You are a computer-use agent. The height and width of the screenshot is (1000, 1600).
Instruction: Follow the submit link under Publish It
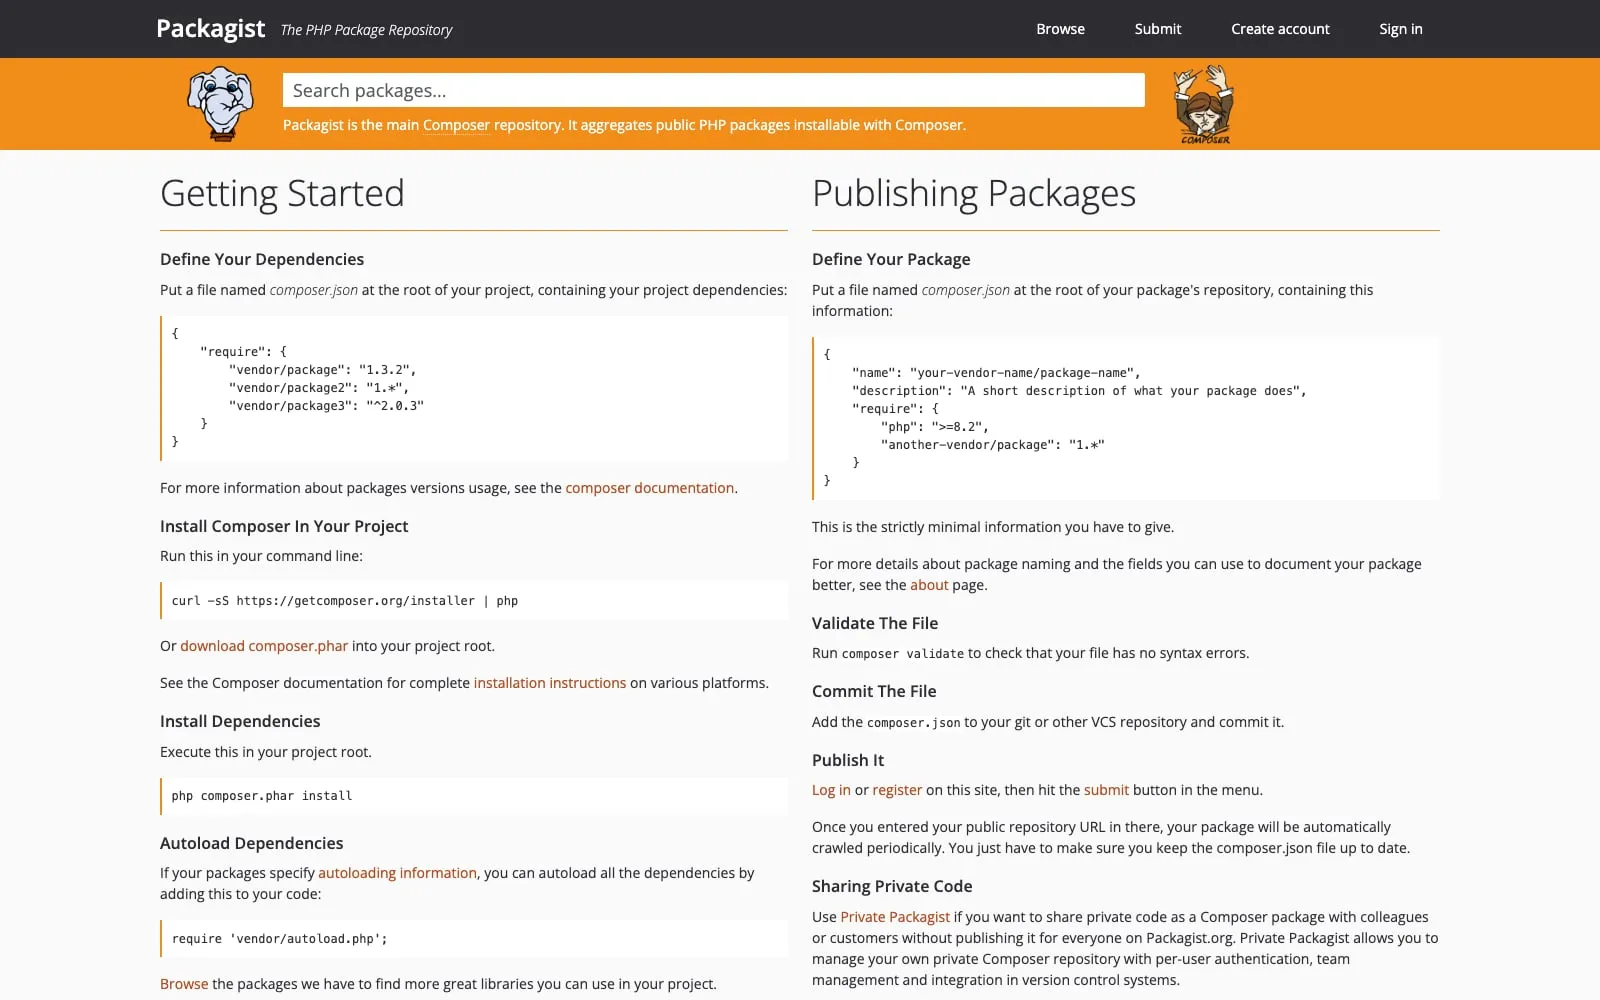(1106, 790)
